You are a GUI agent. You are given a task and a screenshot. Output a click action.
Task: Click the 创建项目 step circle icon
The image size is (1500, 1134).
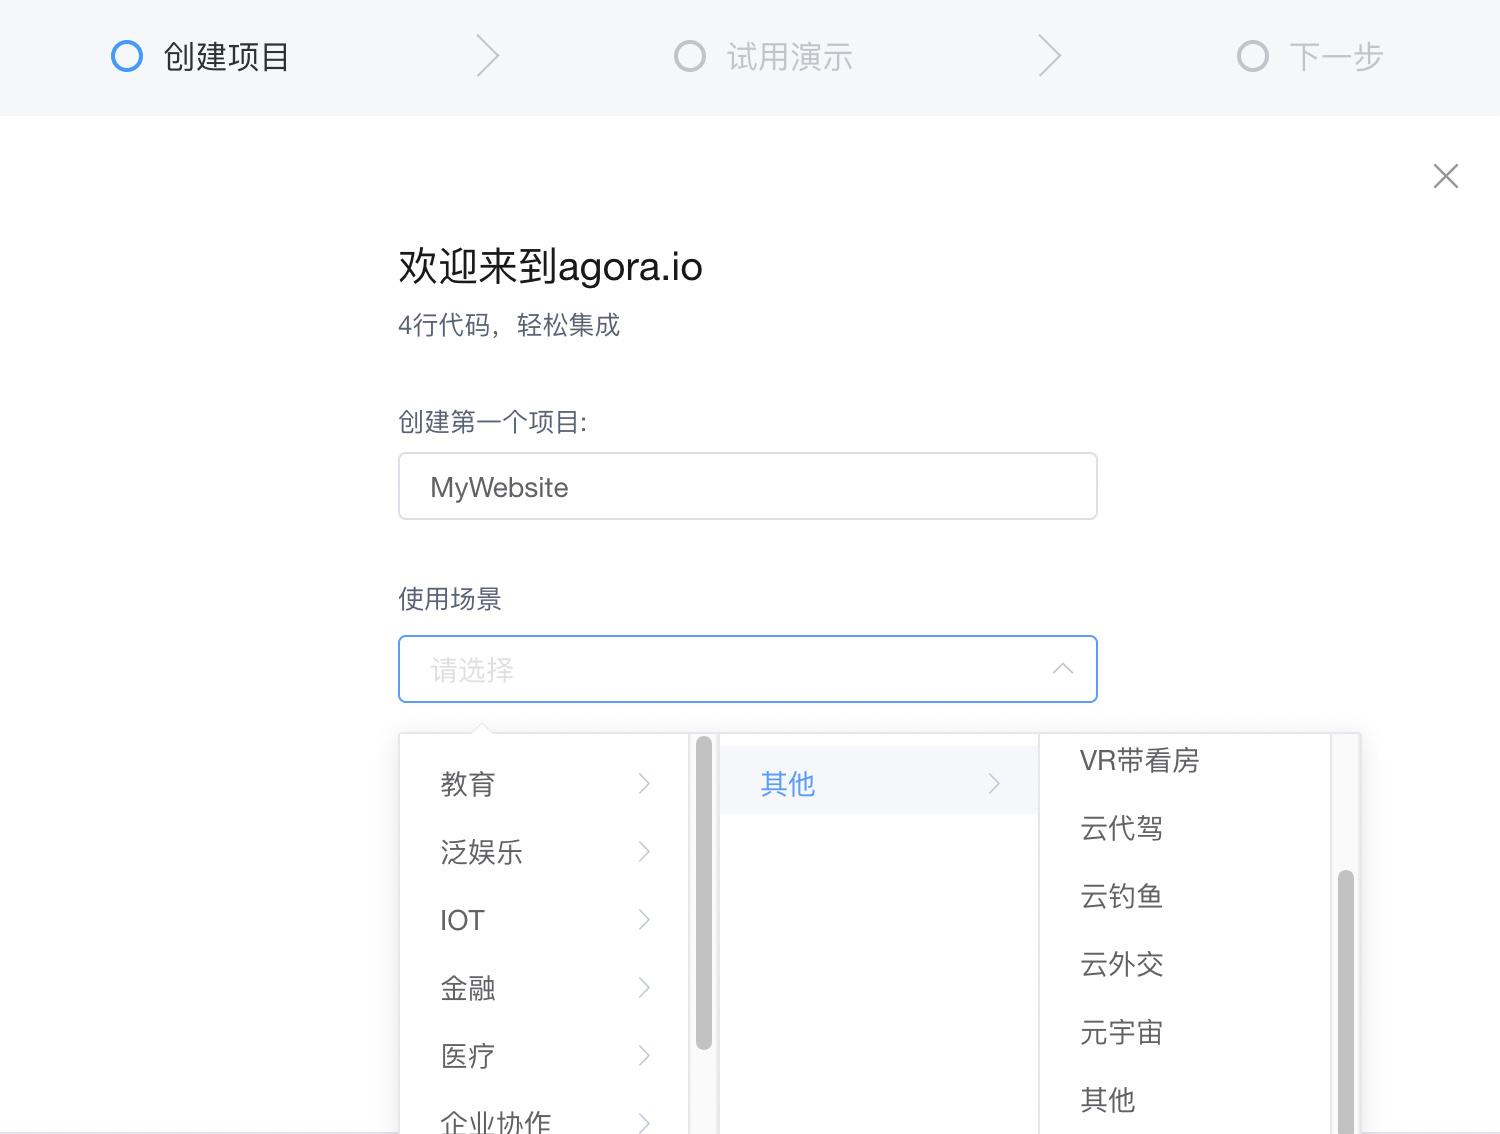click(127, 56)
